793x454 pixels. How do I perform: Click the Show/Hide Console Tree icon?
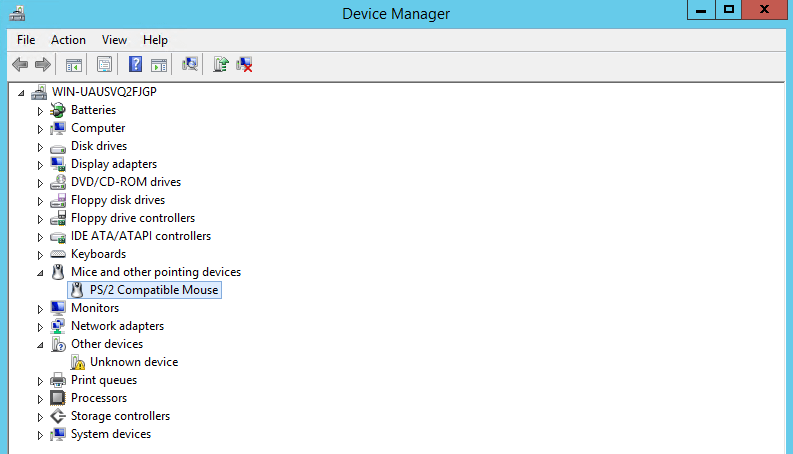pyautogui.click(x=73, y=65)
